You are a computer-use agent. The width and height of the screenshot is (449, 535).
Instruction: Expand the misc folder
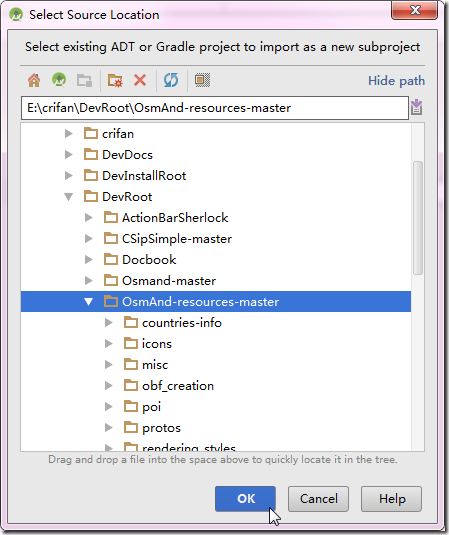click(x=108, y=365)
